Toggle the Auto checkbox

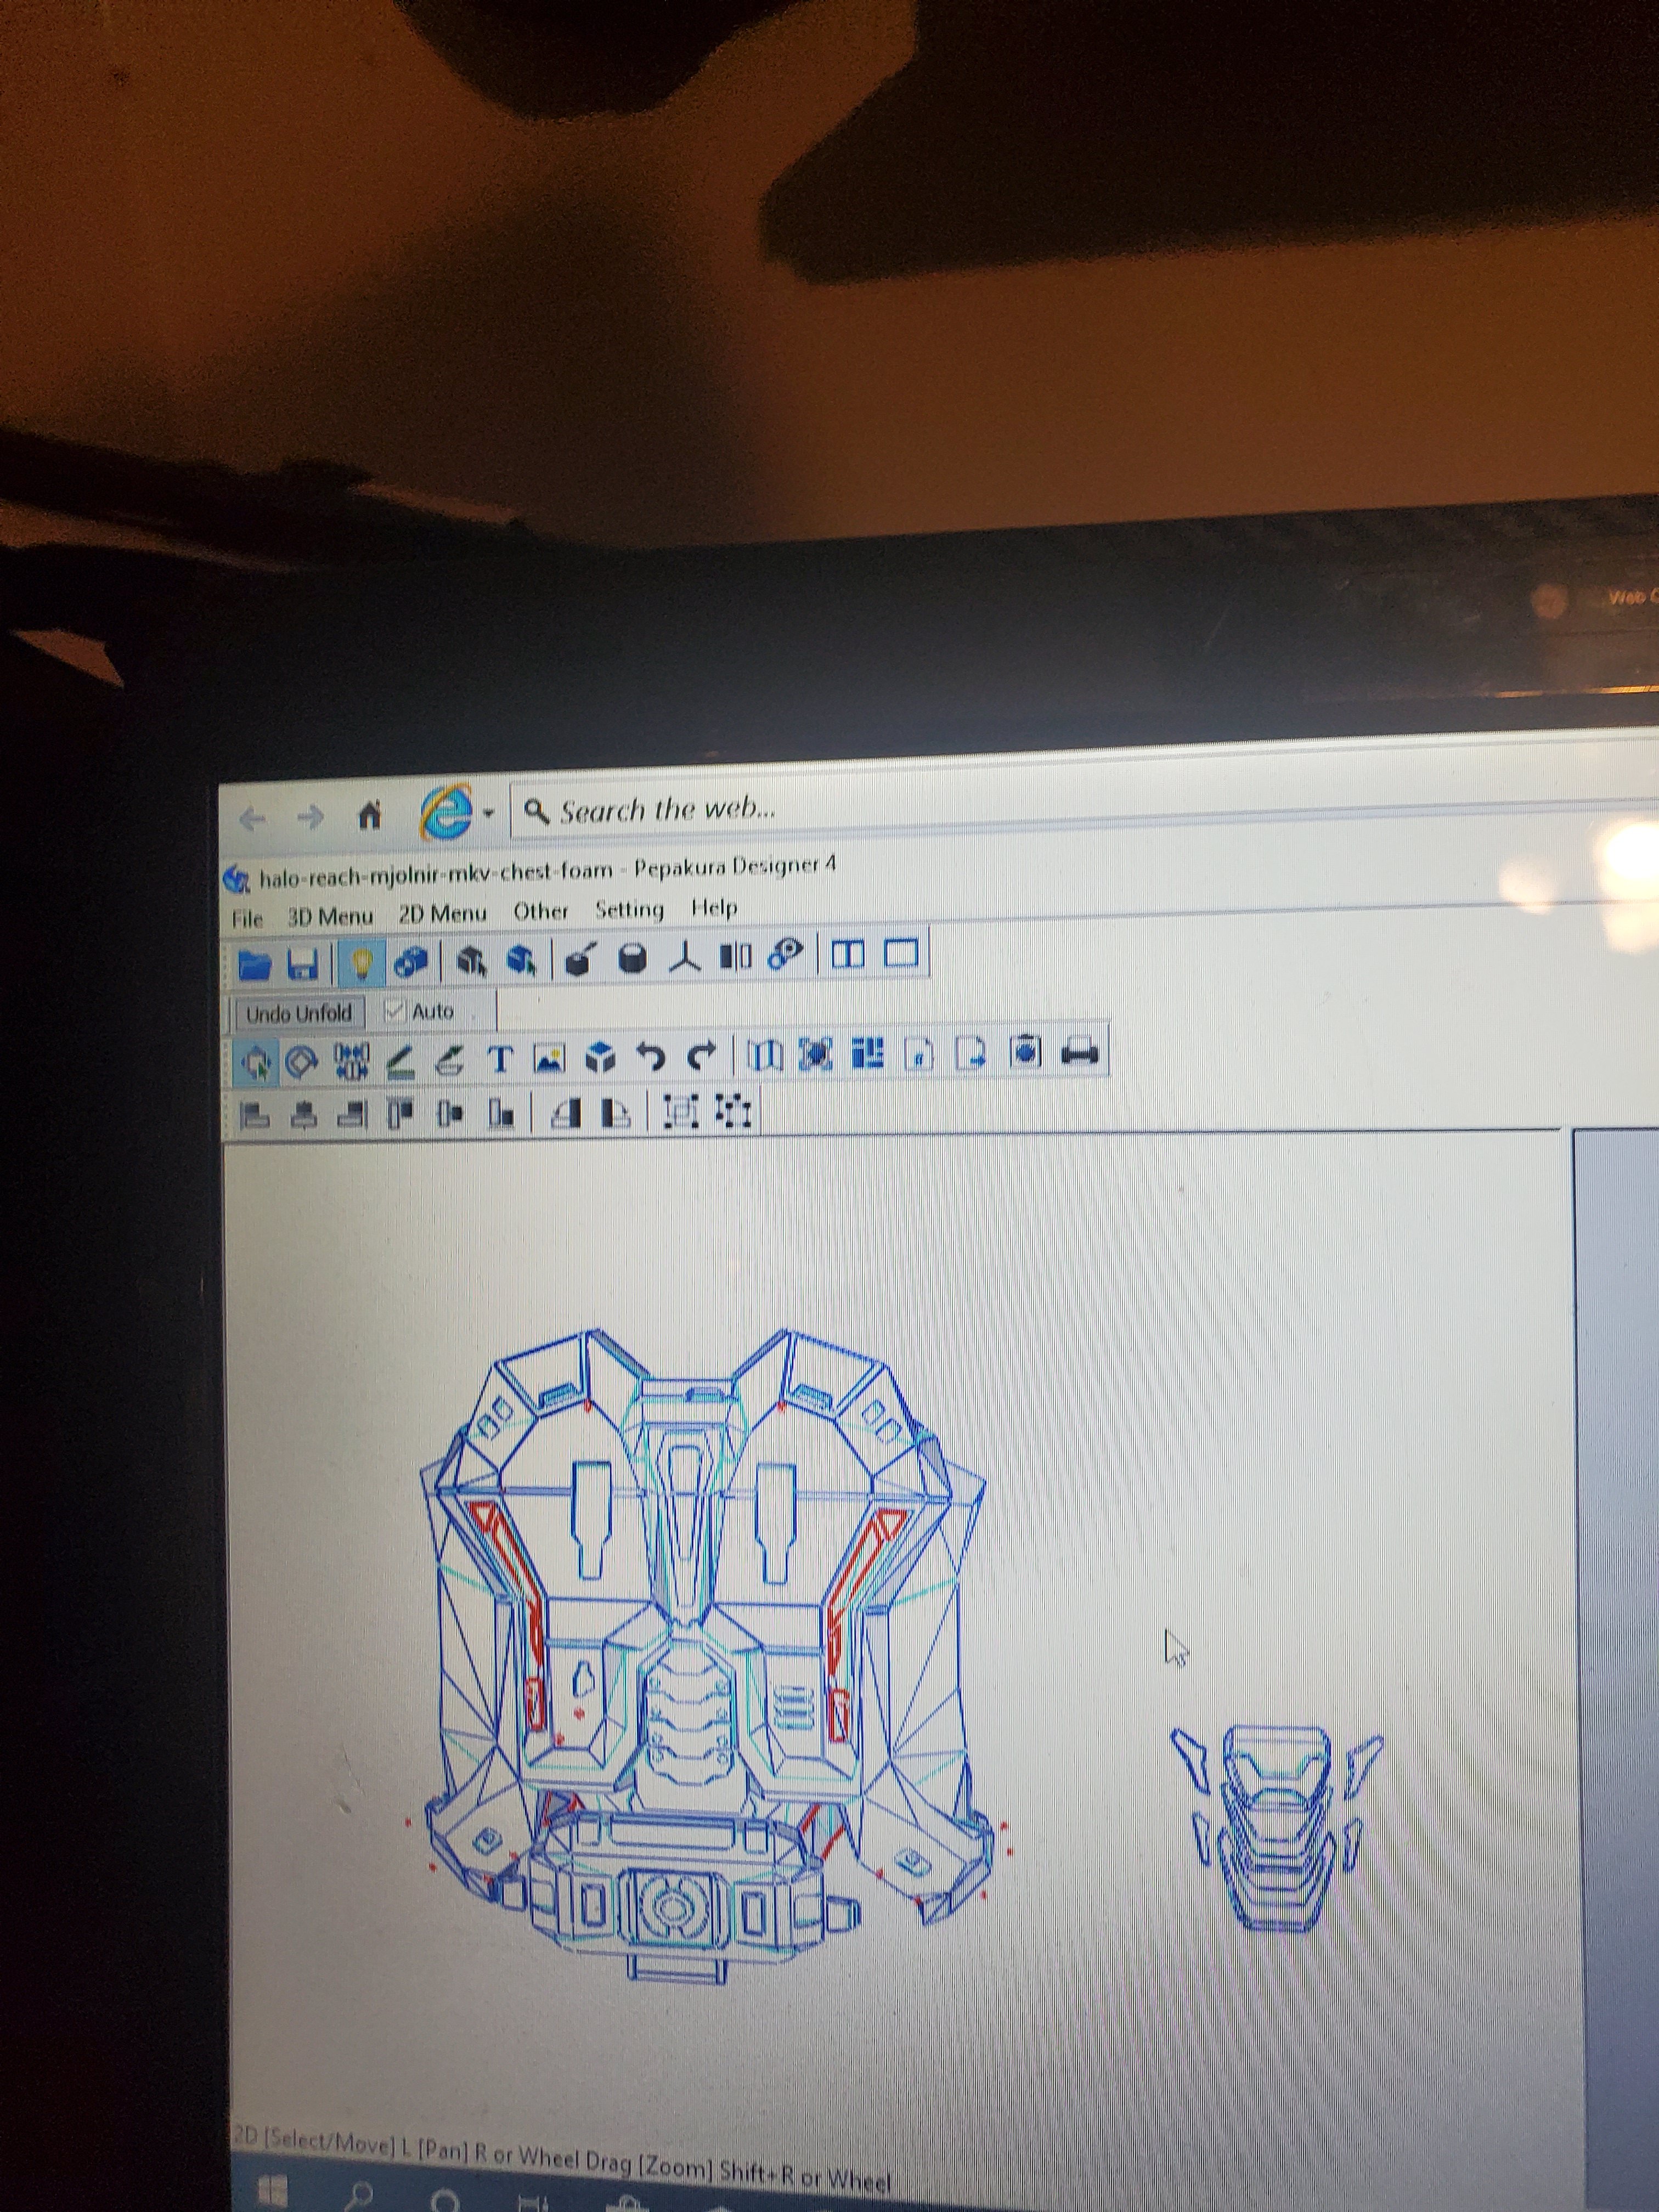click(x=394, y=1010)
